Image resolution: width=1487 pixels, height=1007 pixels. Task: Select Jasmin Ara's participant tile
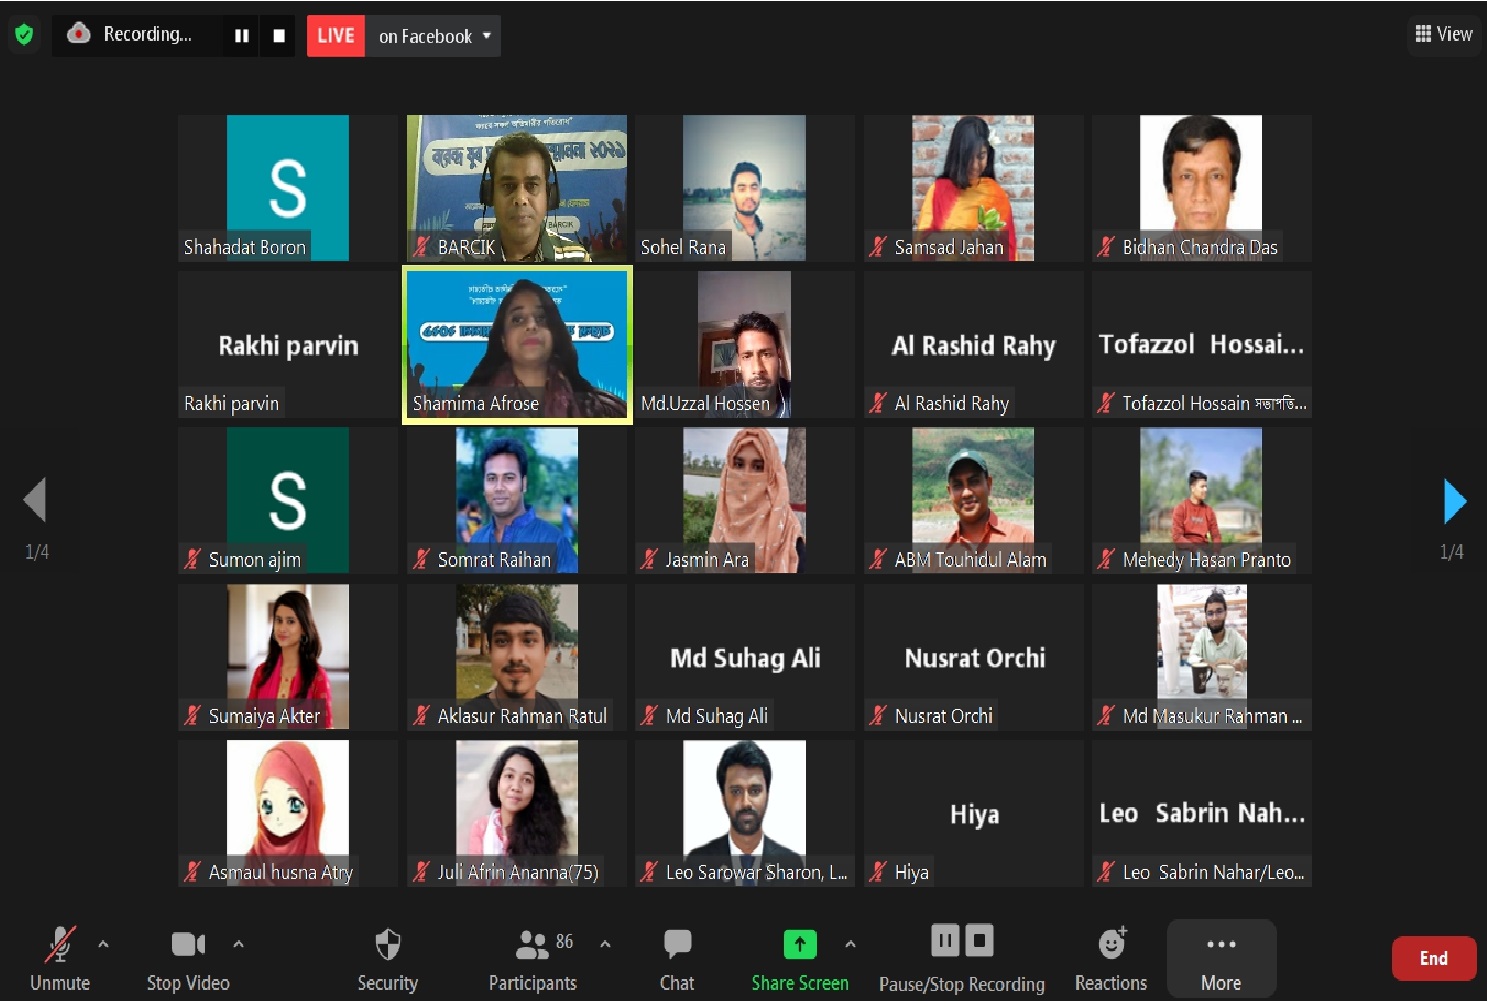tap(745, 500)
